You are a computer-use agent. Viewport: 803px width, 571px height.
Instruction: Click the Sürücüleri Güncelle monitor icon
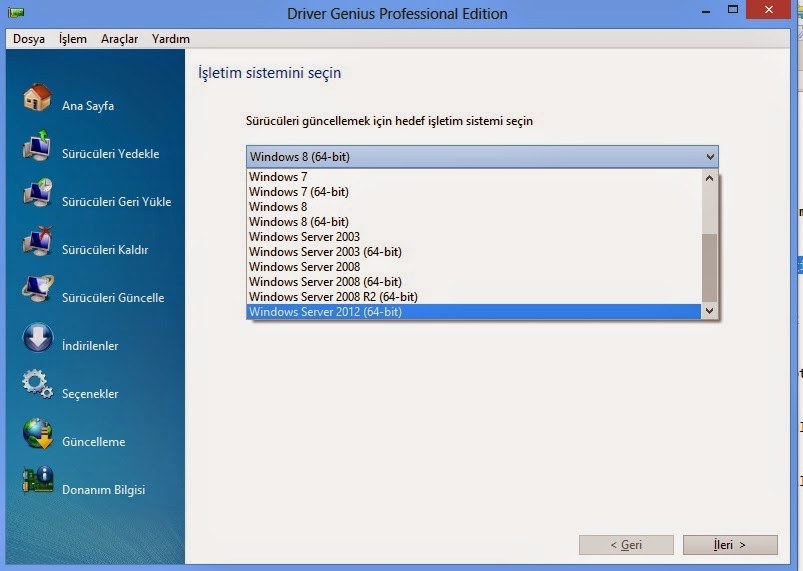click(37, 289)
